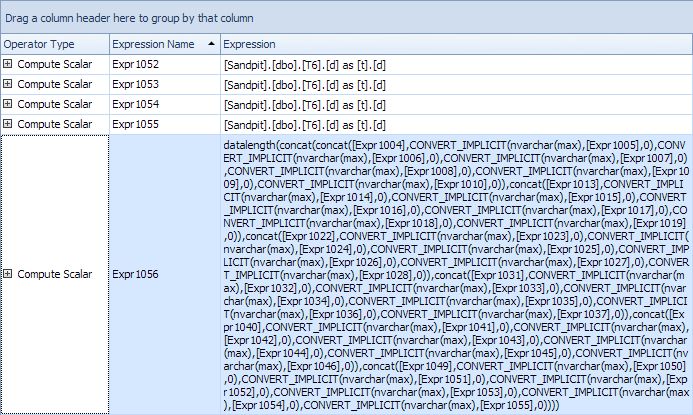Image resolution: width=693 pixels, height=415 pixels.
Task: Select the Expr1052 expression name cell
Action: pyautogui.click(x=136, y=64)
